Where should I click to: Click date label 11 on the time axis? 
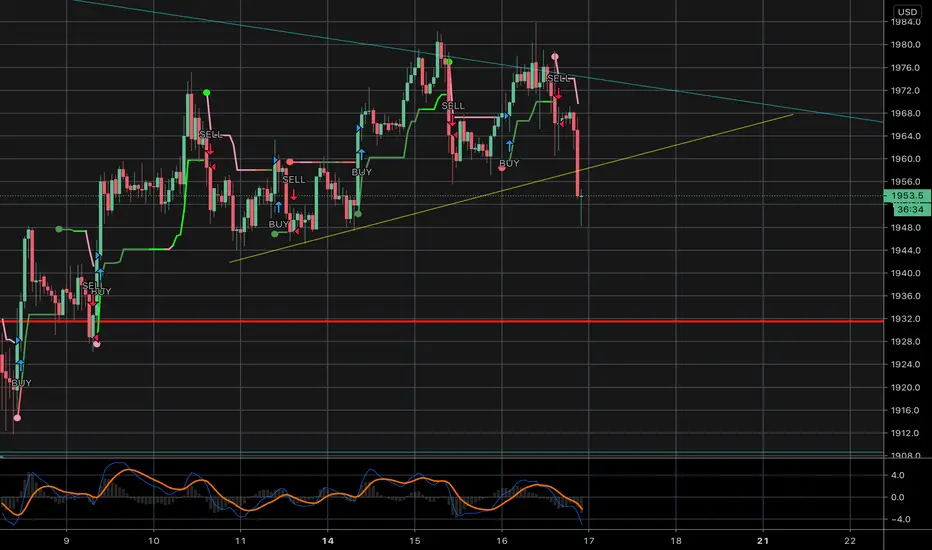tap(240, 540)
